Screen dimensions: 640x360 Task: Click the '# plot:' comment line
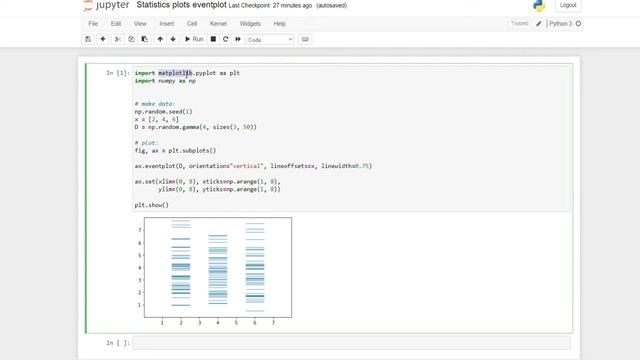click(x=146, y=143)
